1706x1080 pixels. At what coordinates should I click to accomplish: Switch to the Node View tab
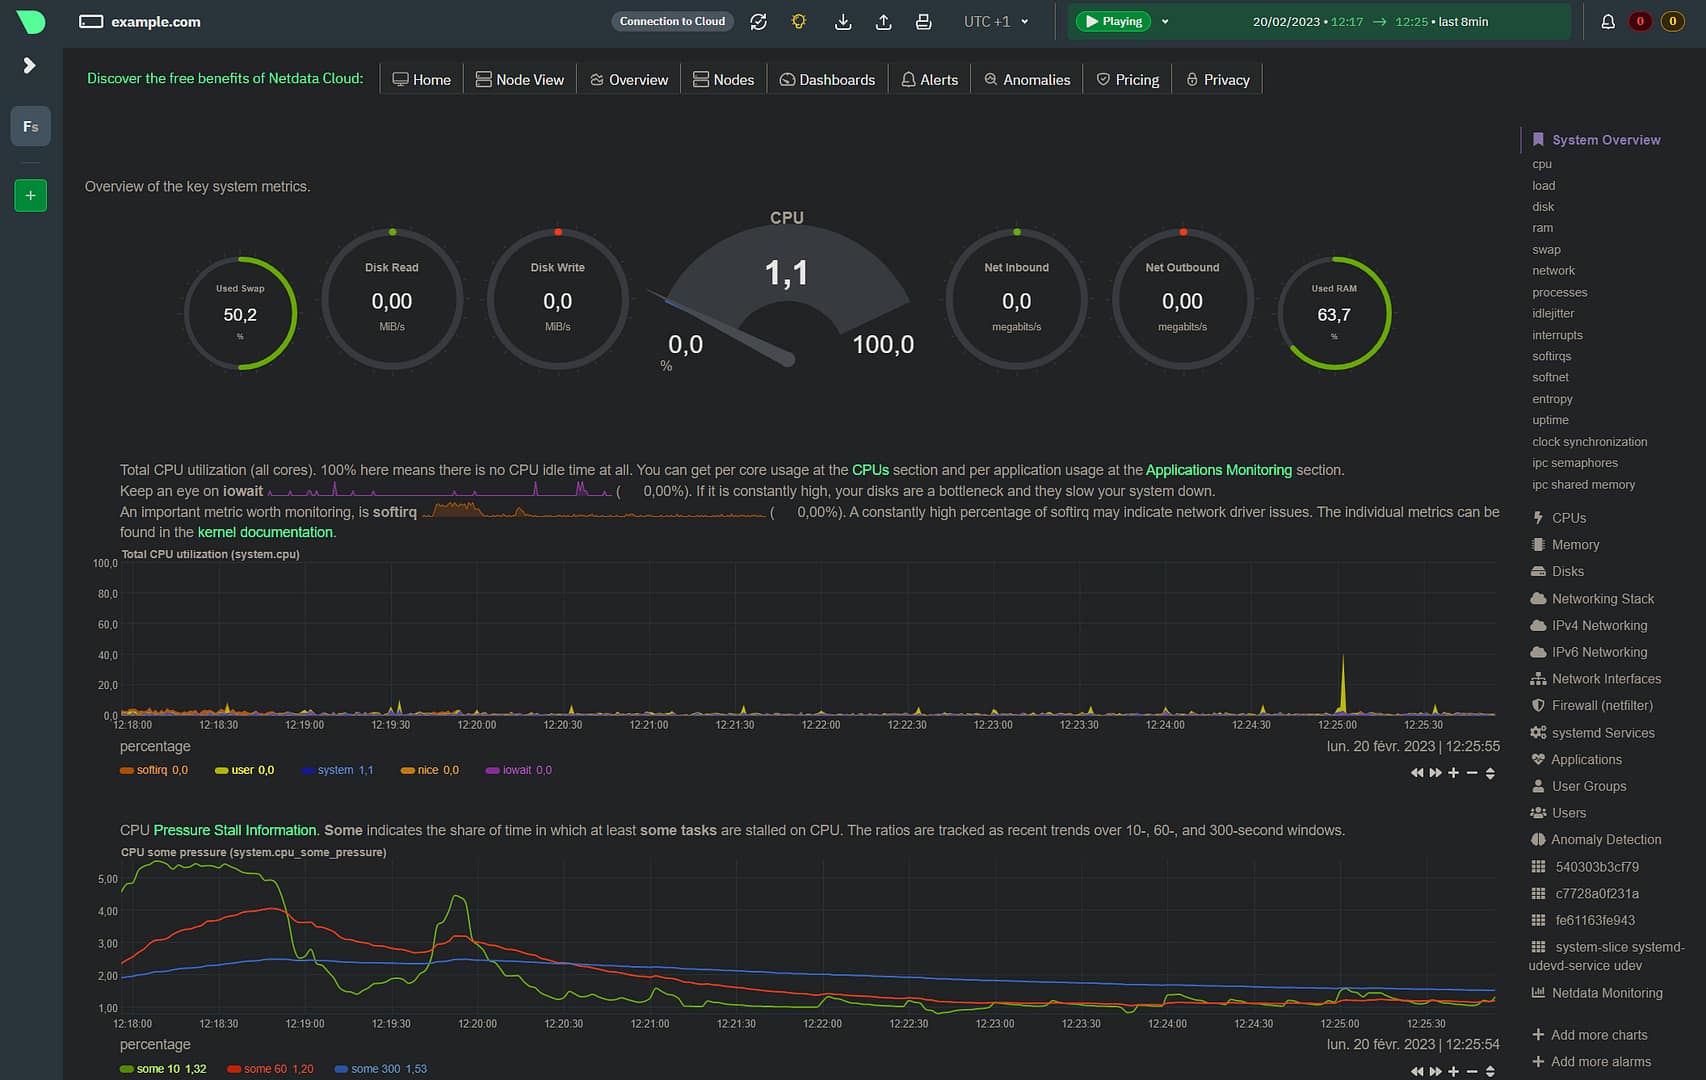coord(520,80)
